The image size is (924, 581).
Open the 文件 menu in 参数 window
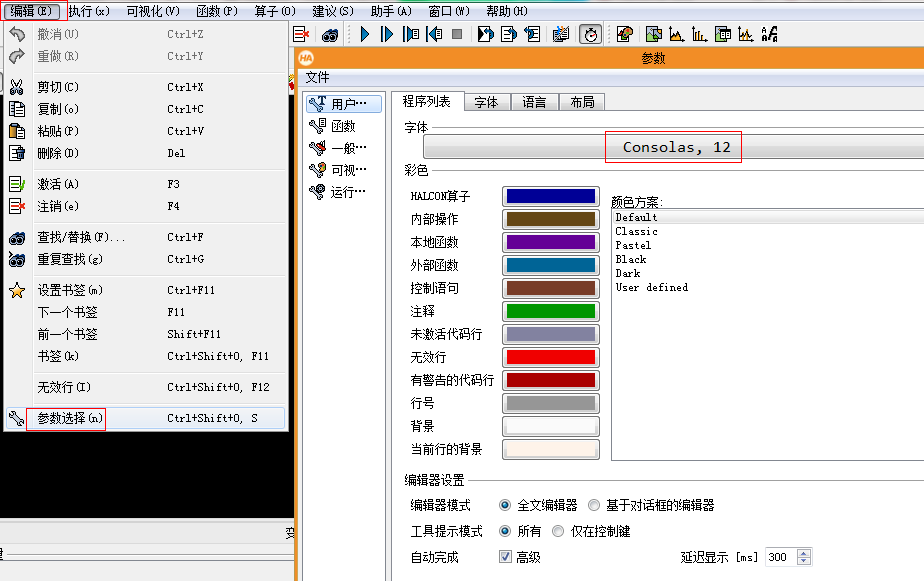pos(318,78)
